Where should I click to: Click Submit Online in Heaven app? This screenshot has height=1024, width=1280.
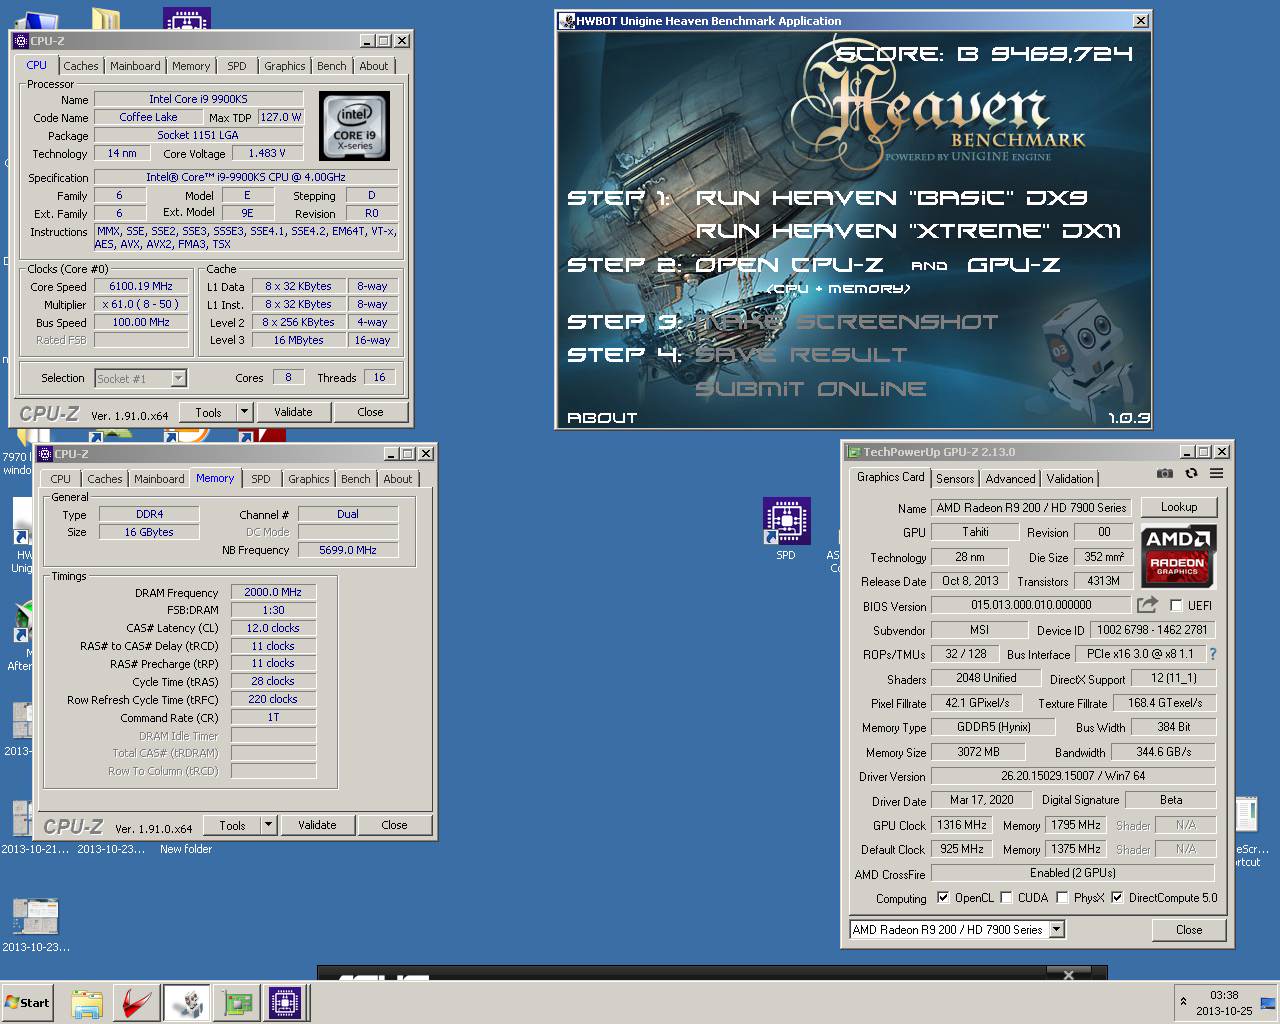coord(811,389)
